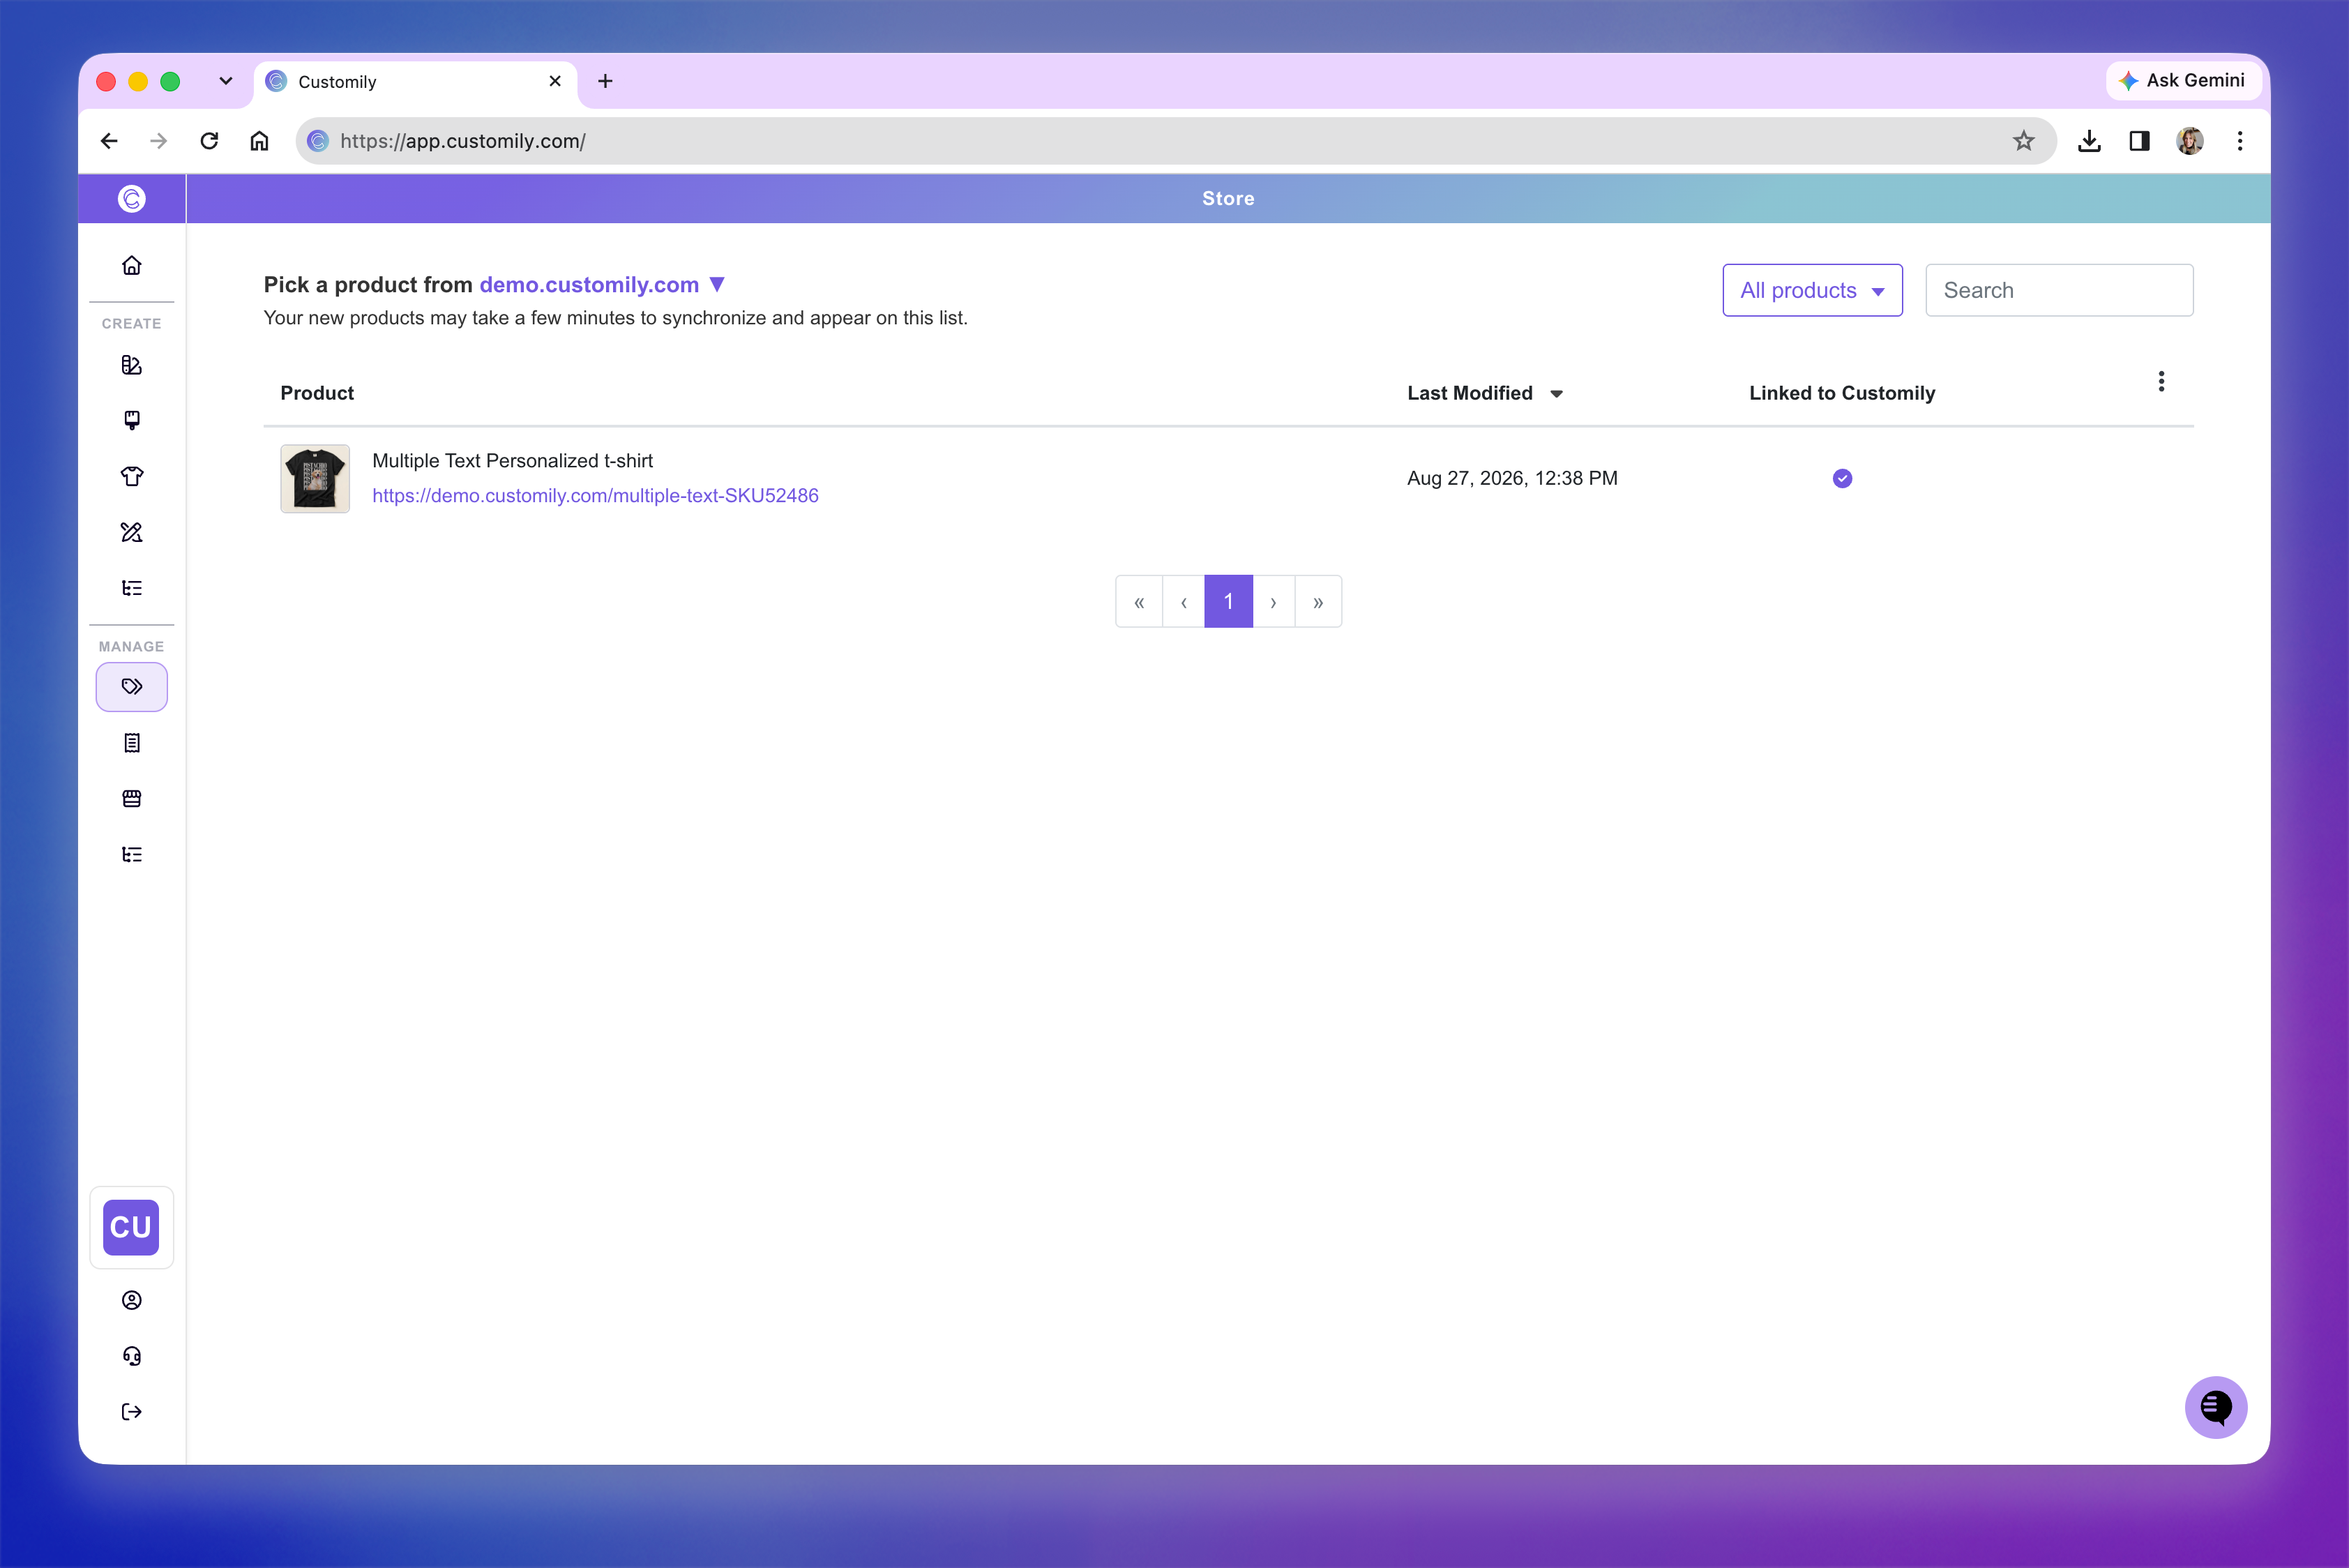Open the pencil-ruler design tools icon
The image size is (2349, 1568).
(131, 532)
